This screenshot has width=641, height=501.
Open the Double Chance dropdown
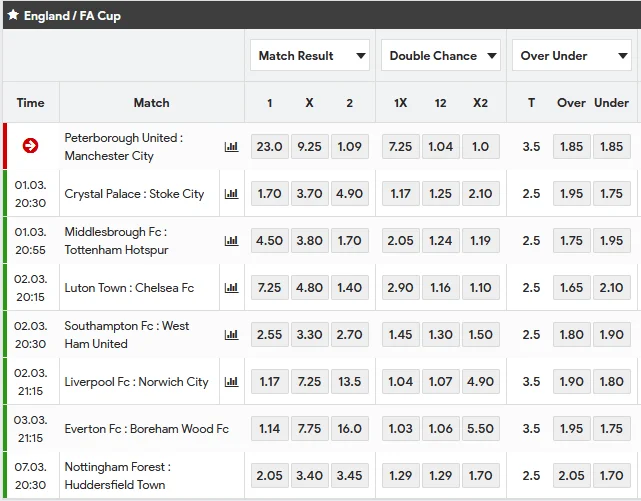[x=440, y=56]
